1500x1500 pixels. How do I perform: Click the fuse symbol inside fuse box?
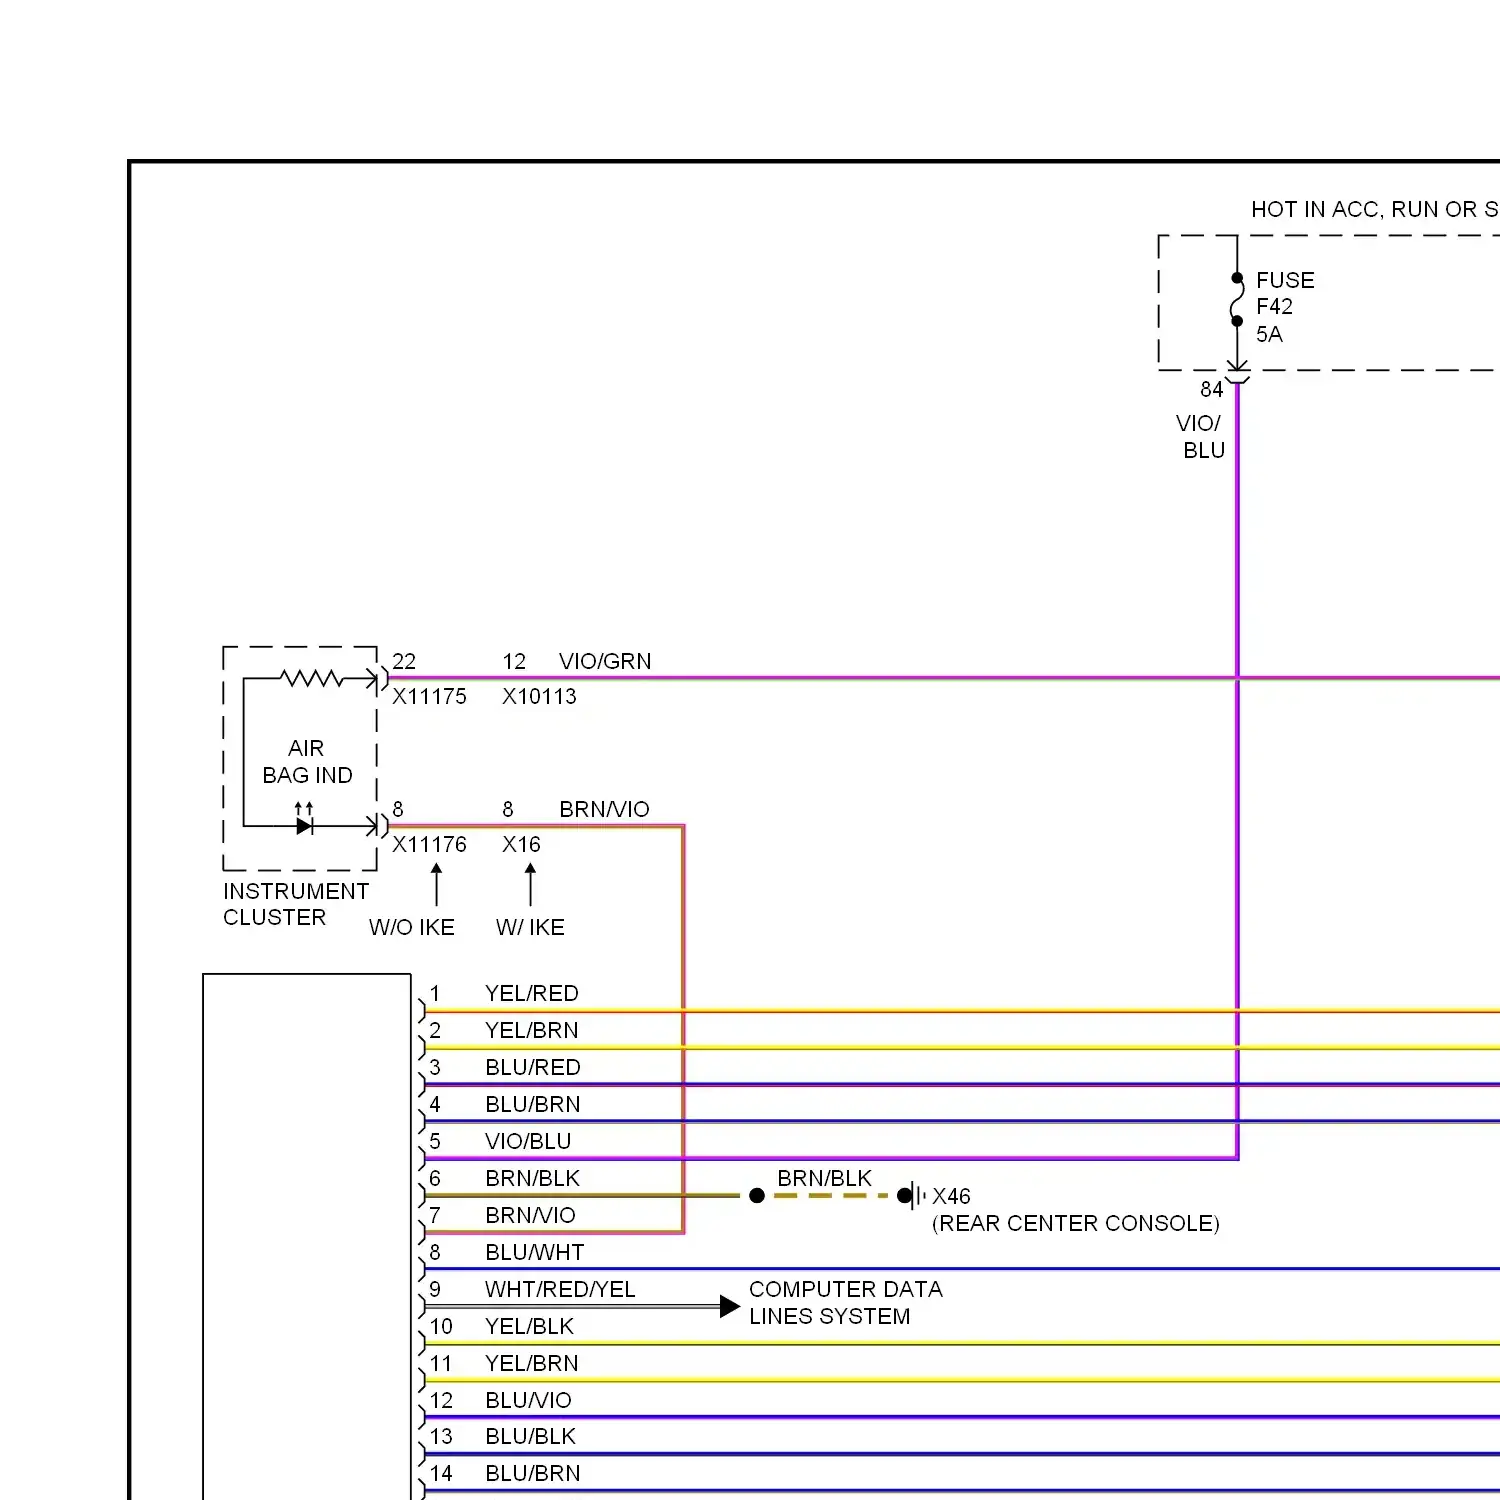(1237, 299)
